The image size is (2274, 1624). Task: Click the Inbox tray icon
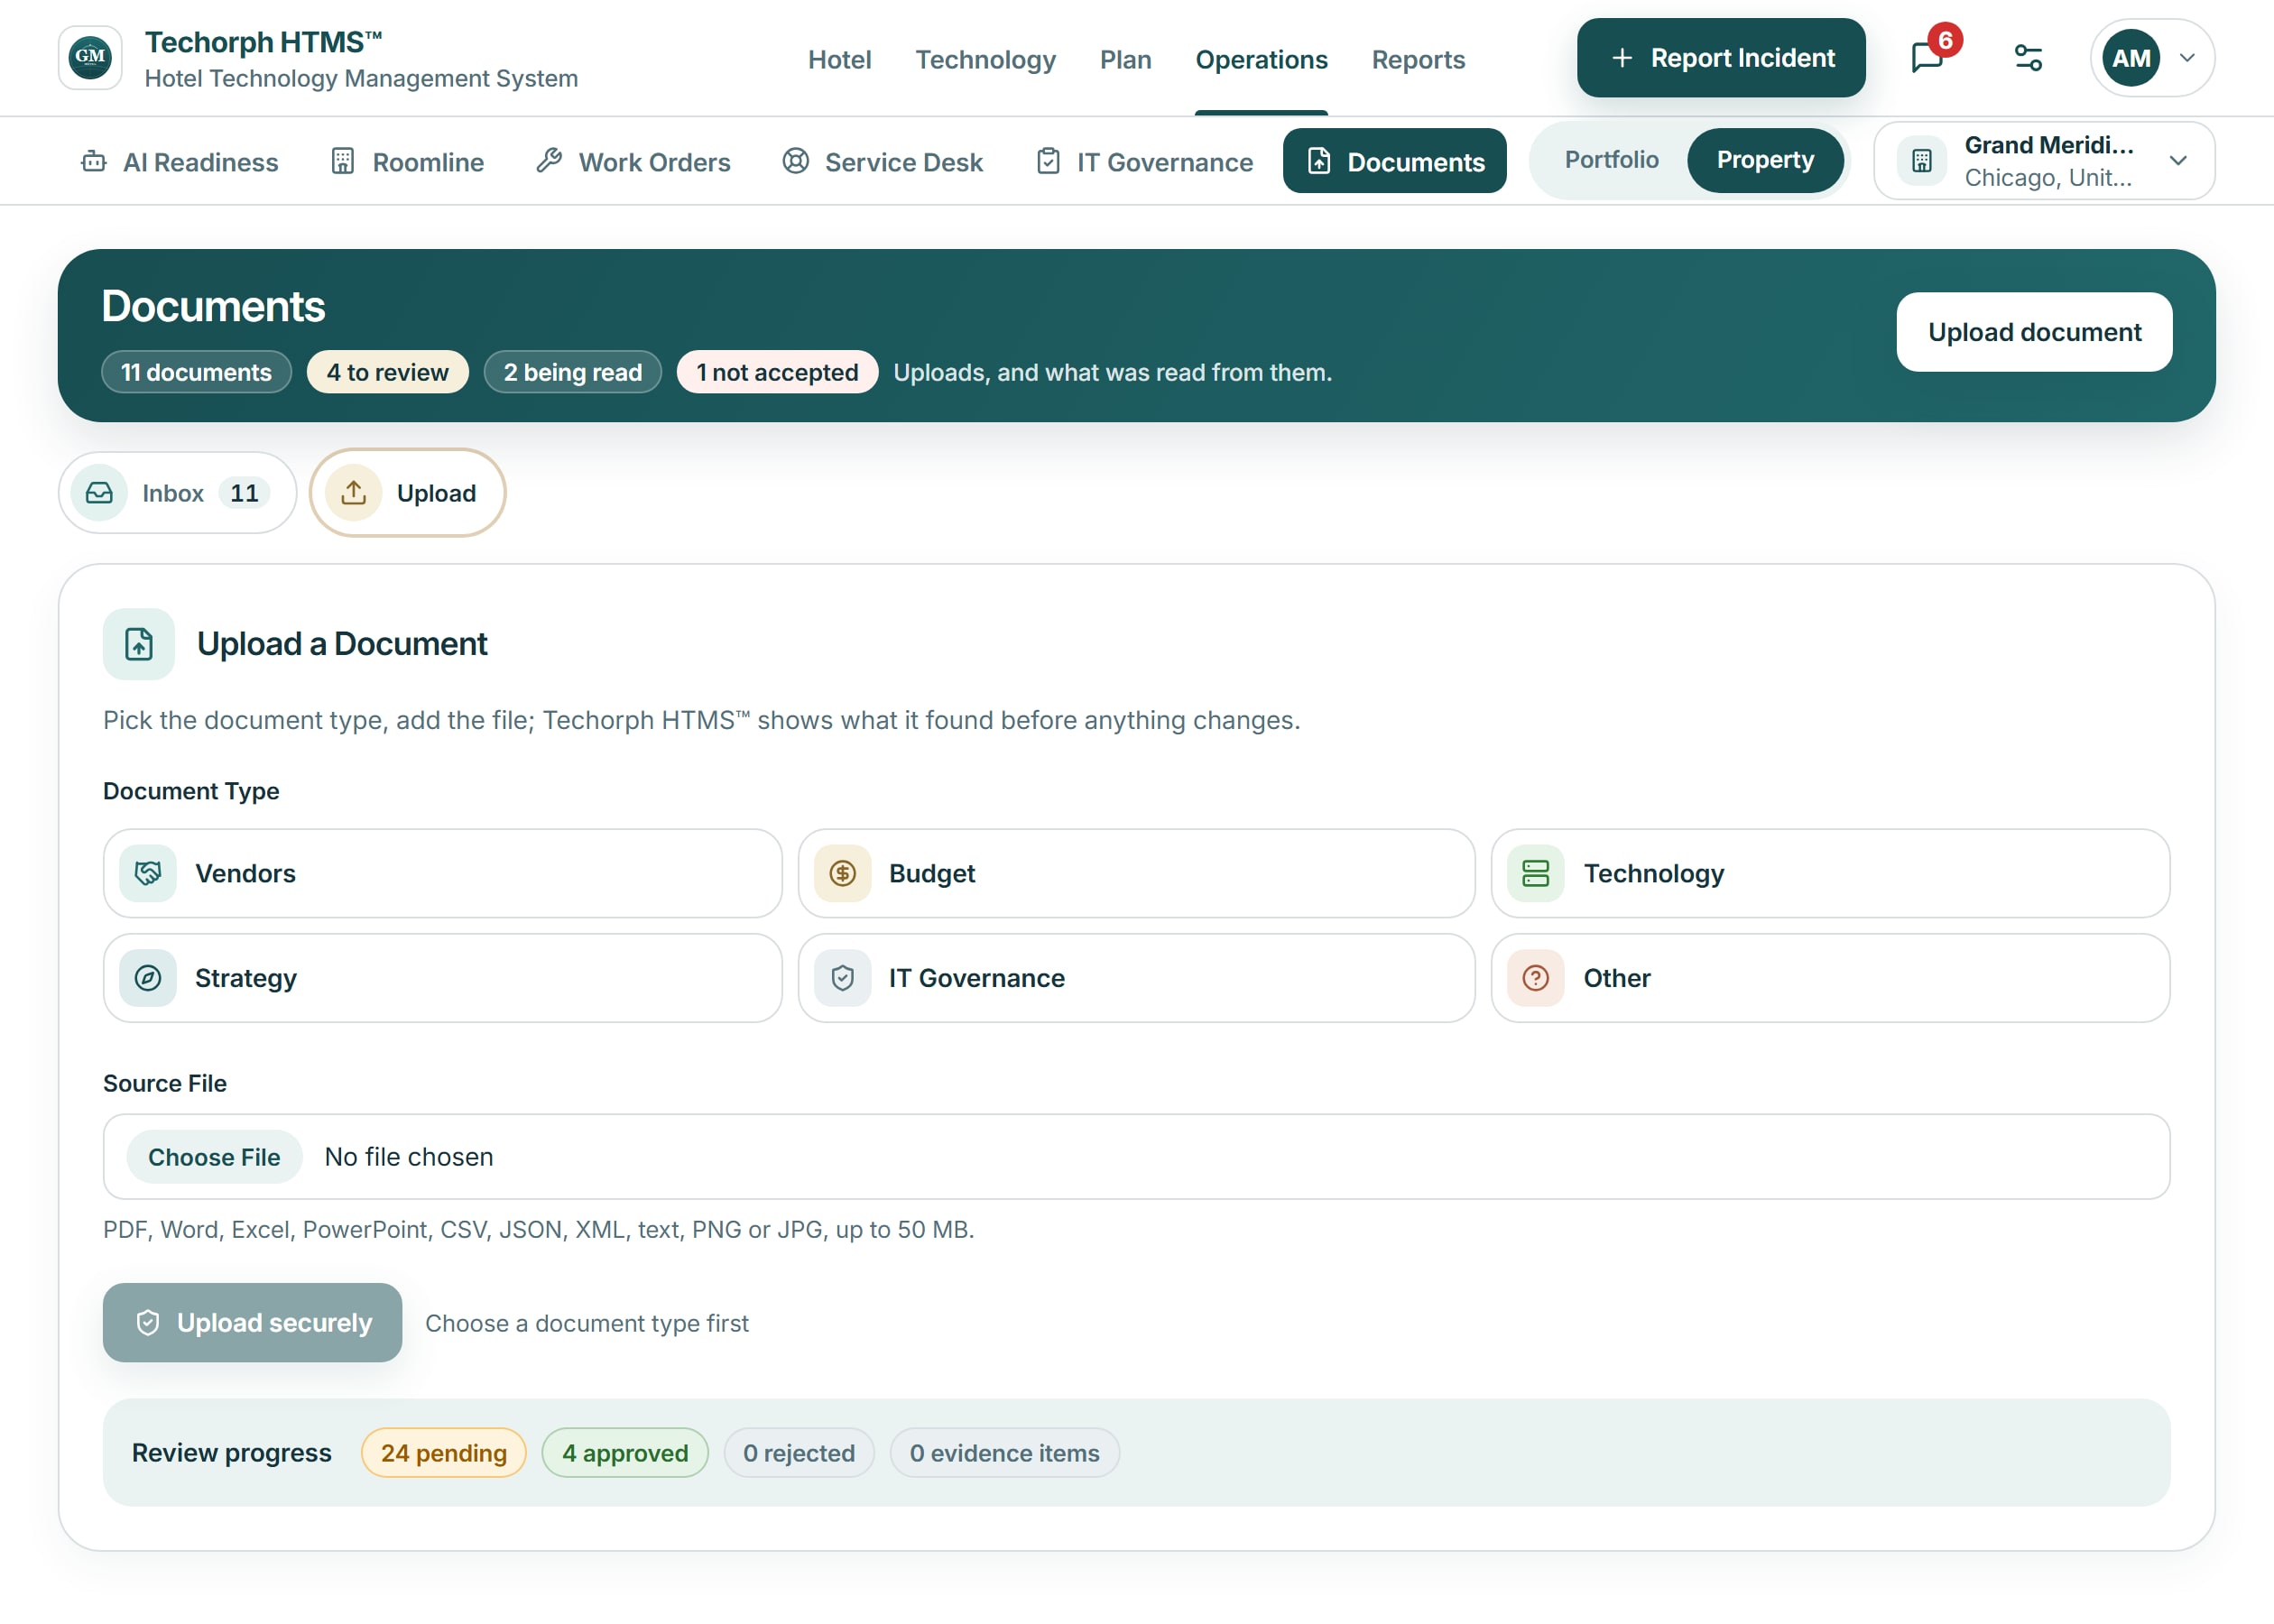99,493
